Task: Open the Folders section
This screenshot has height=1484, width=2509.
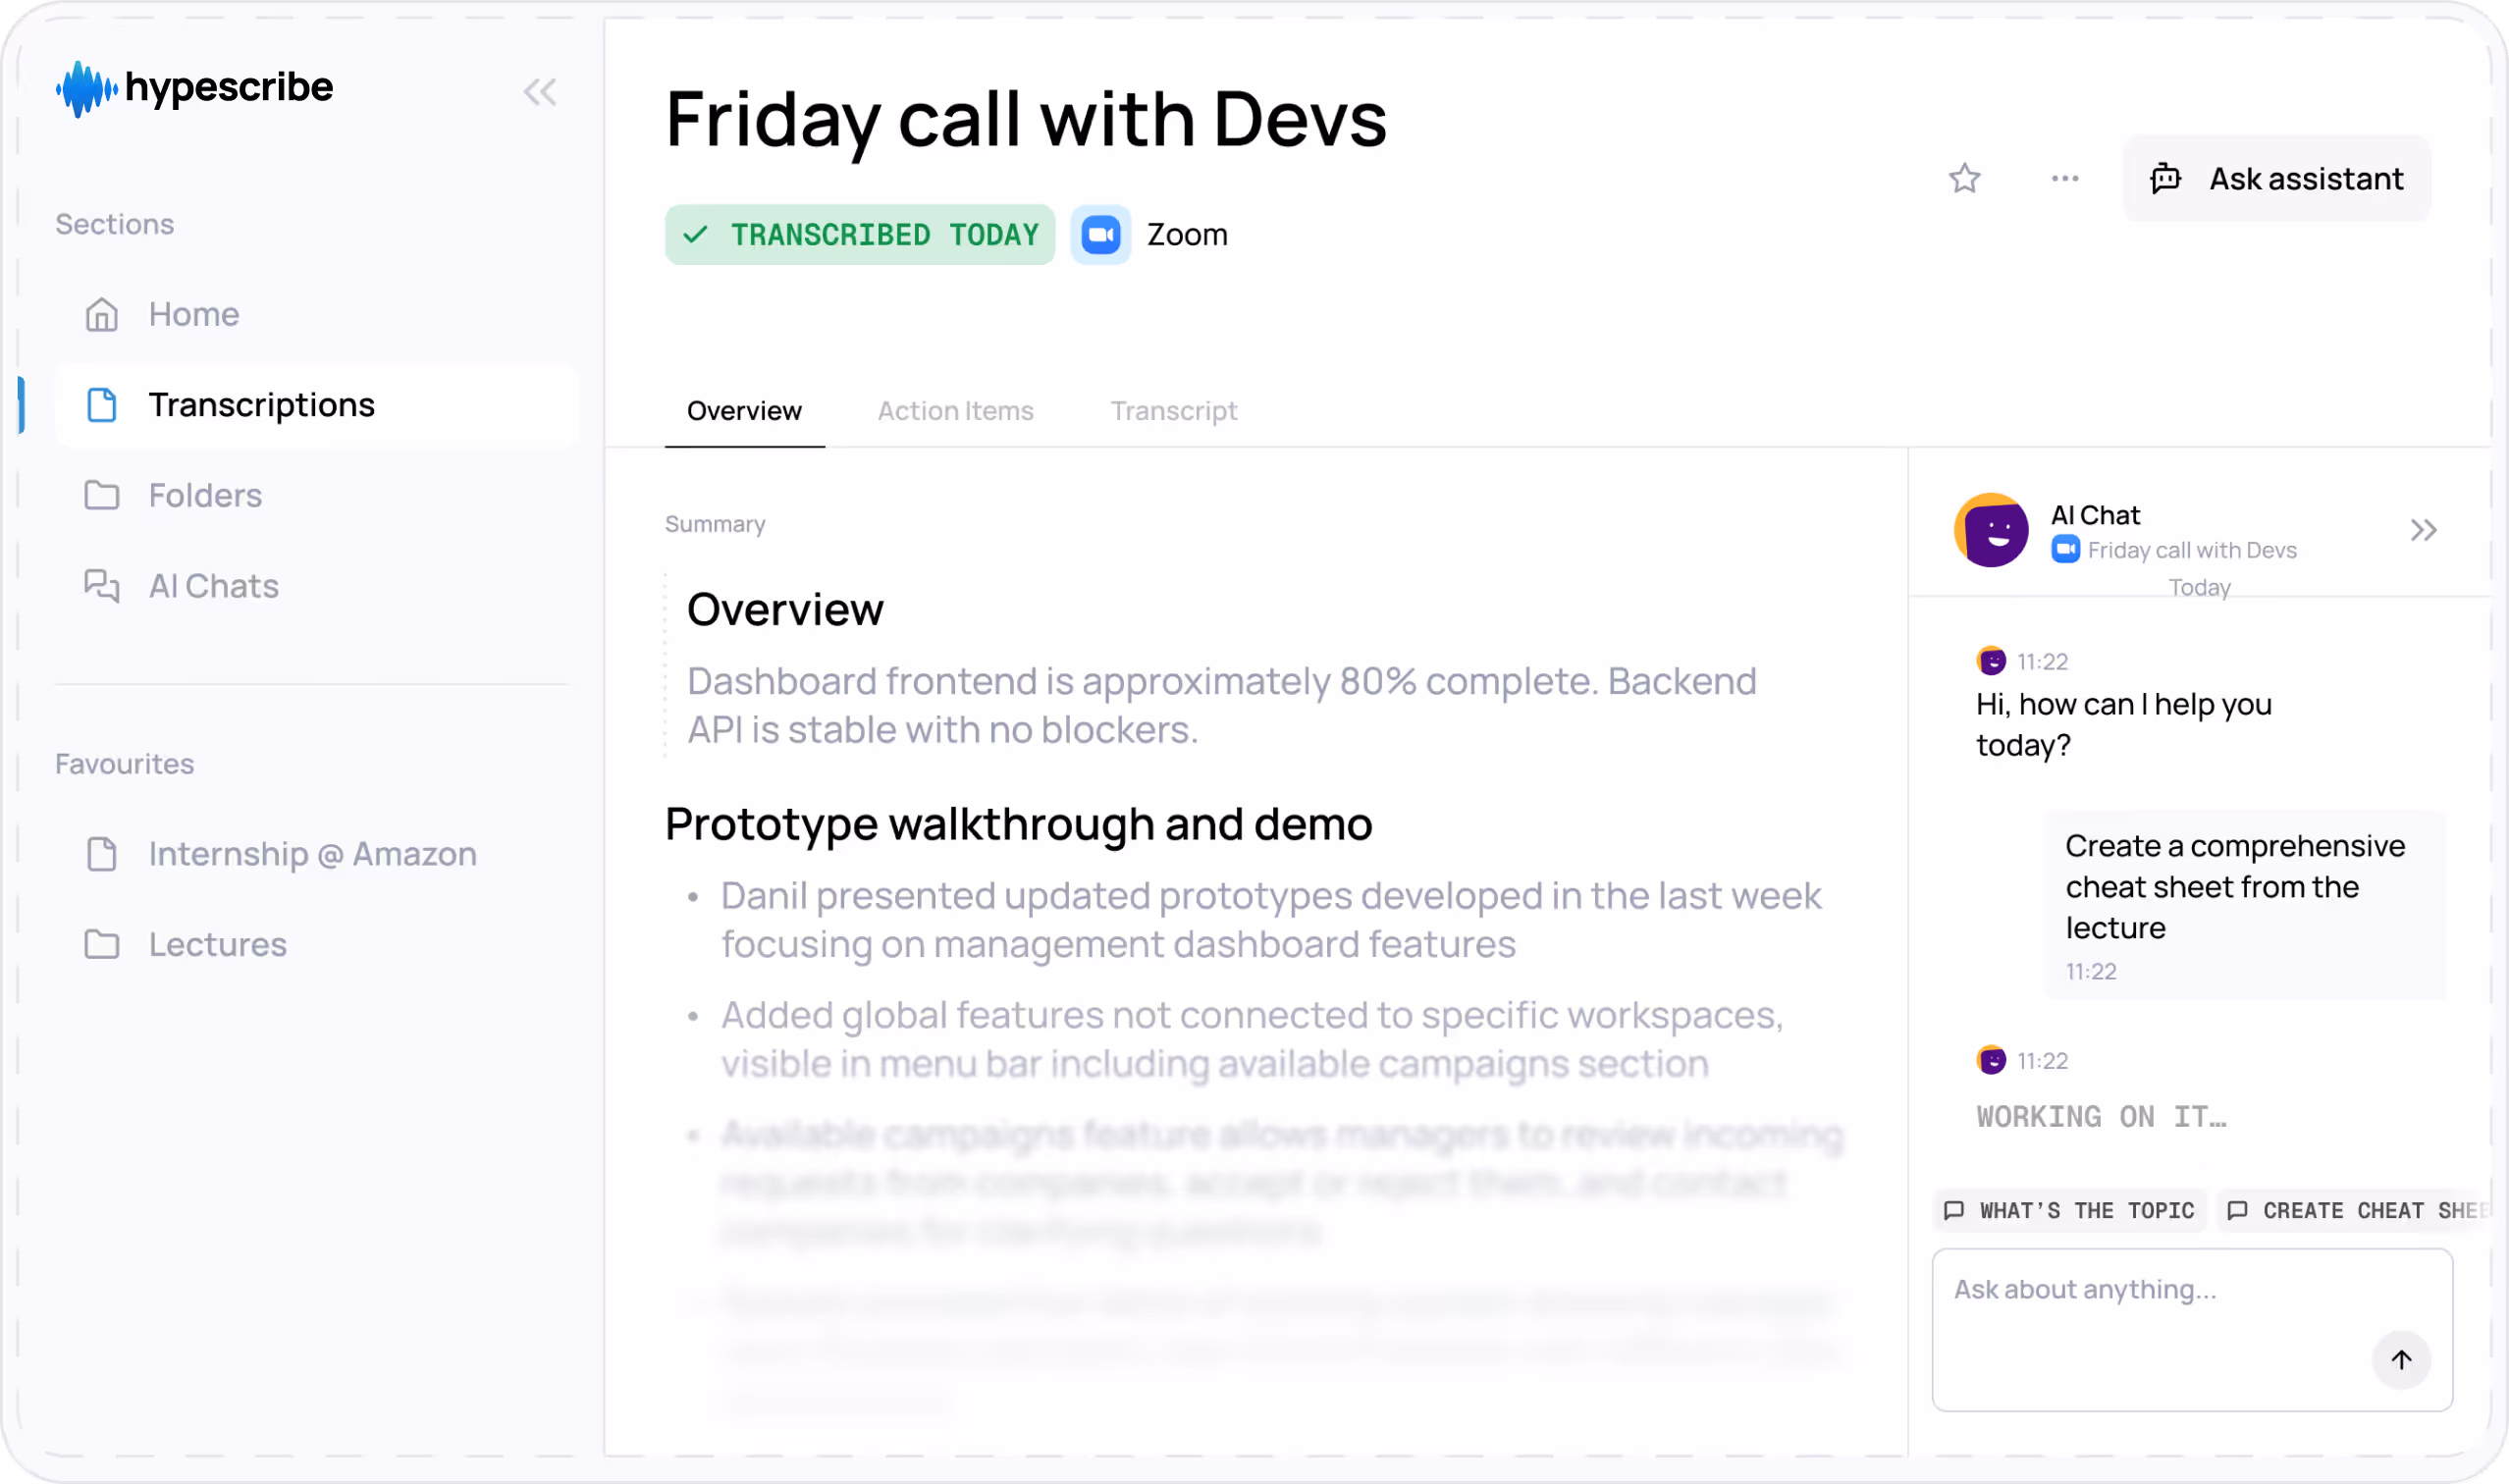Action: (x=205, y=496)
